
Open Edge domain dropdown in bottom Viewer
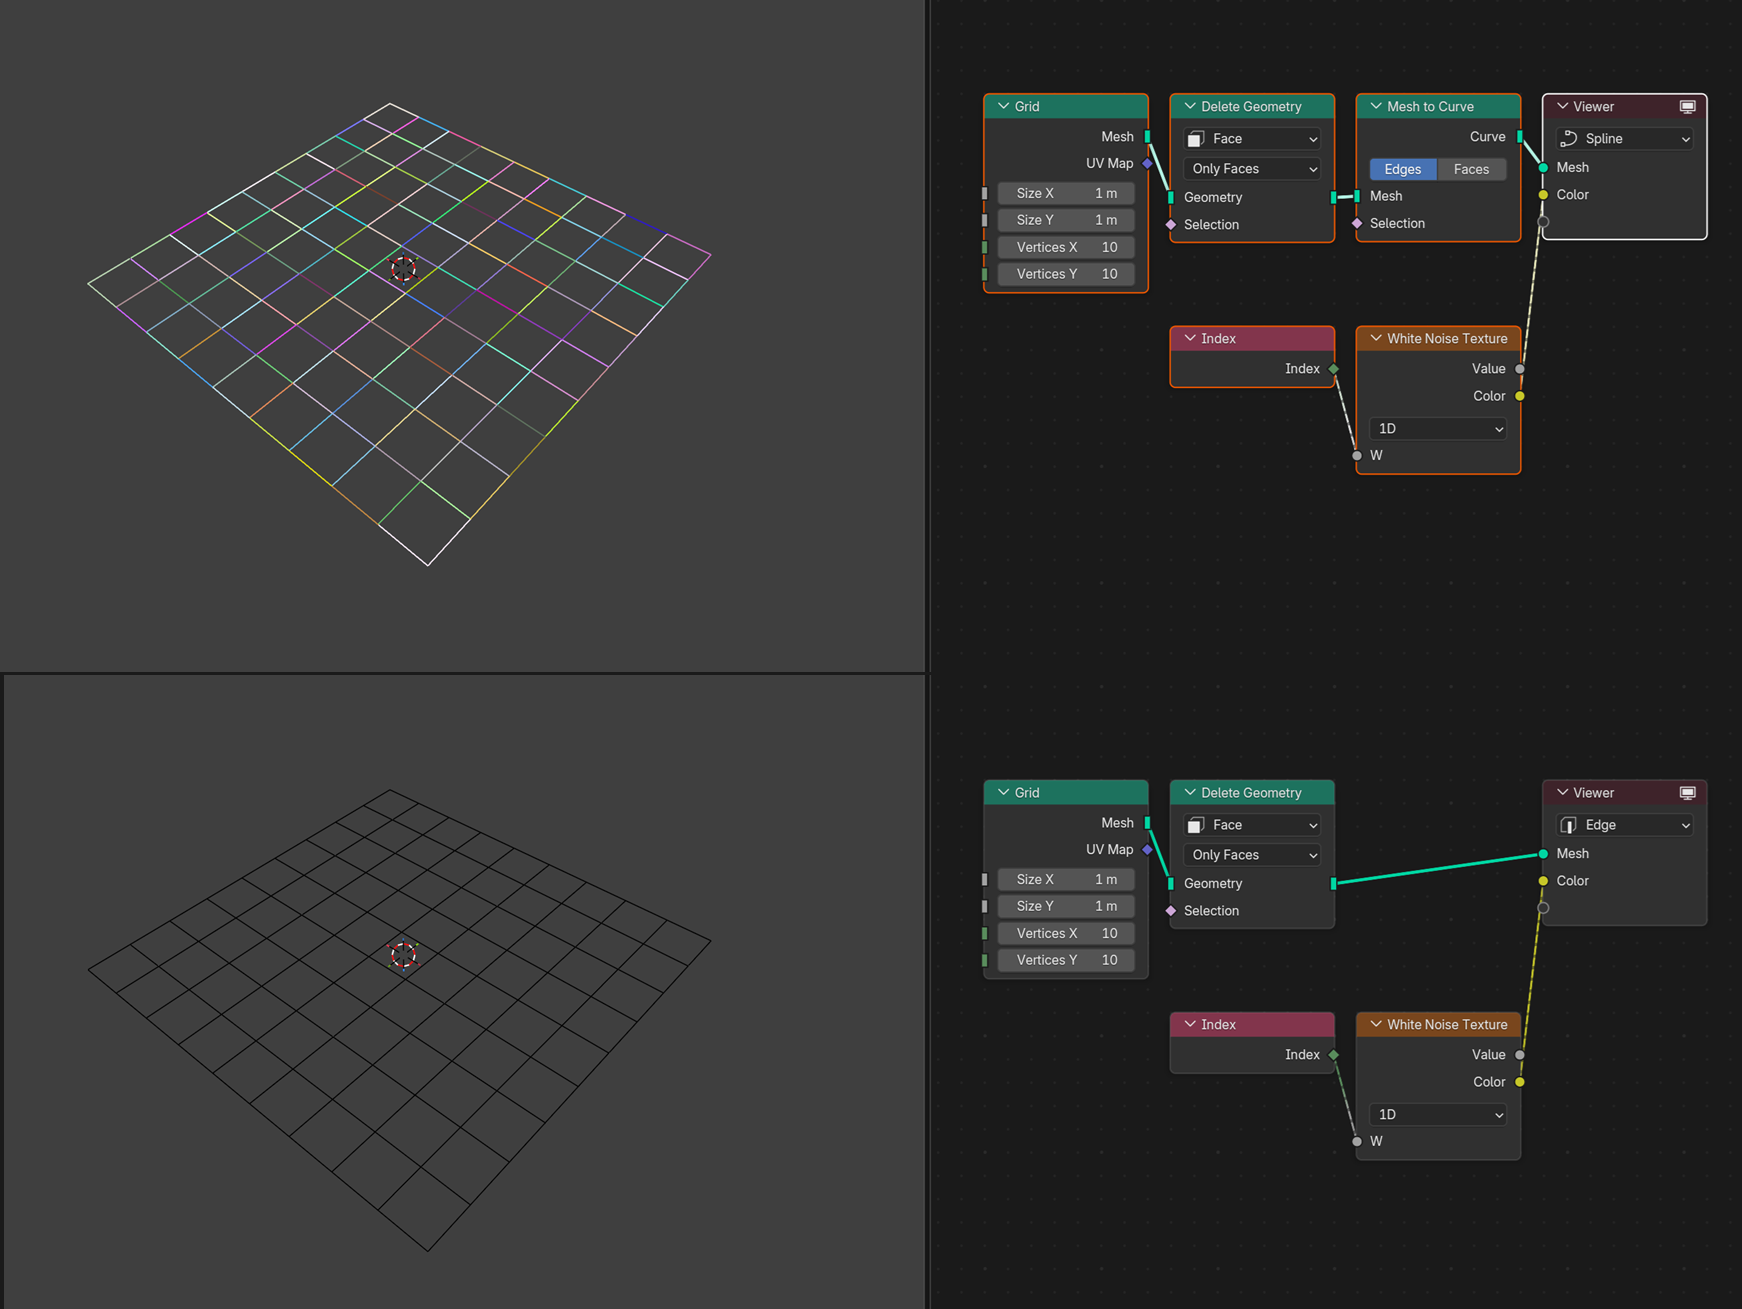tap(1625, 825)
